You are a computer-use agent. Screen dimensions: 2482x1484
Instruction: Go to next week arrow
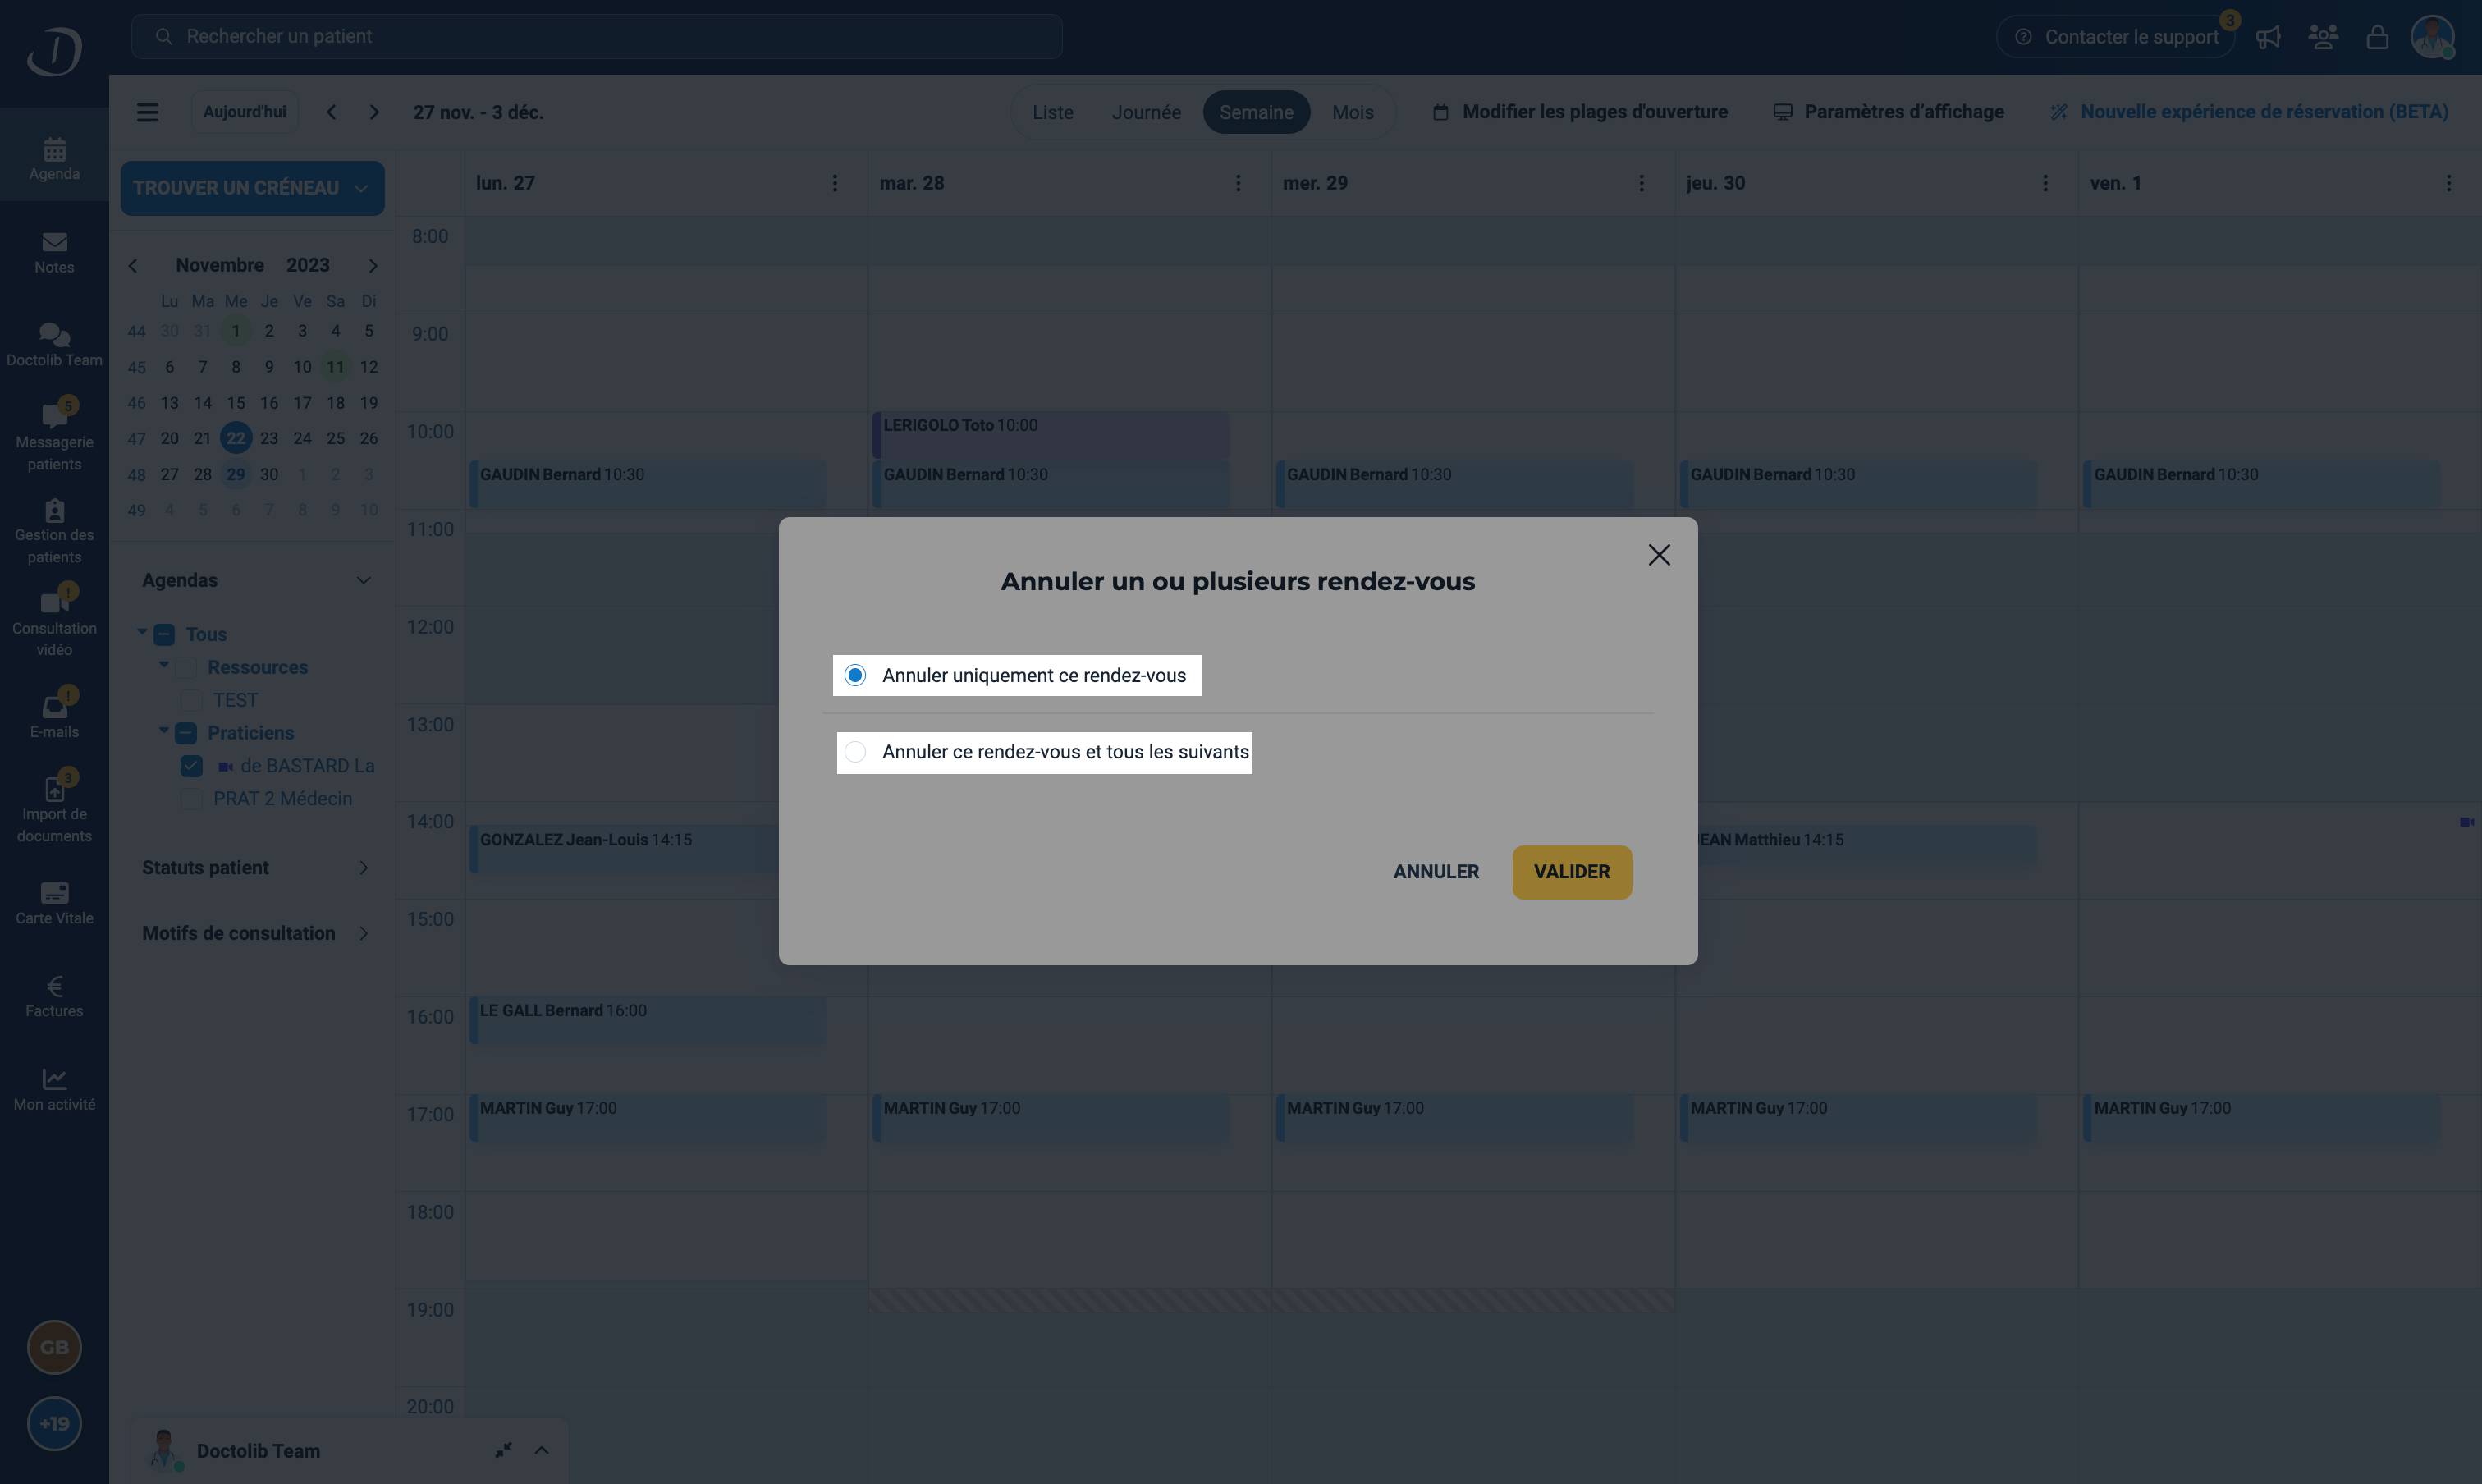(374, 112)
